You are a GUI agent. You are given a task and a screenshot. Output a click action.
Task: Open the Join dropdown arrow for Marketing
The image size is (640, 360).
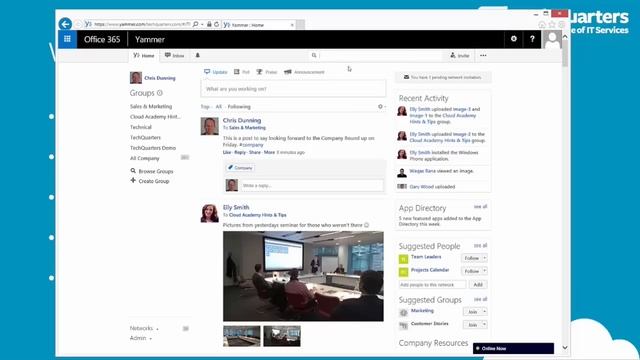coord(484,312)
